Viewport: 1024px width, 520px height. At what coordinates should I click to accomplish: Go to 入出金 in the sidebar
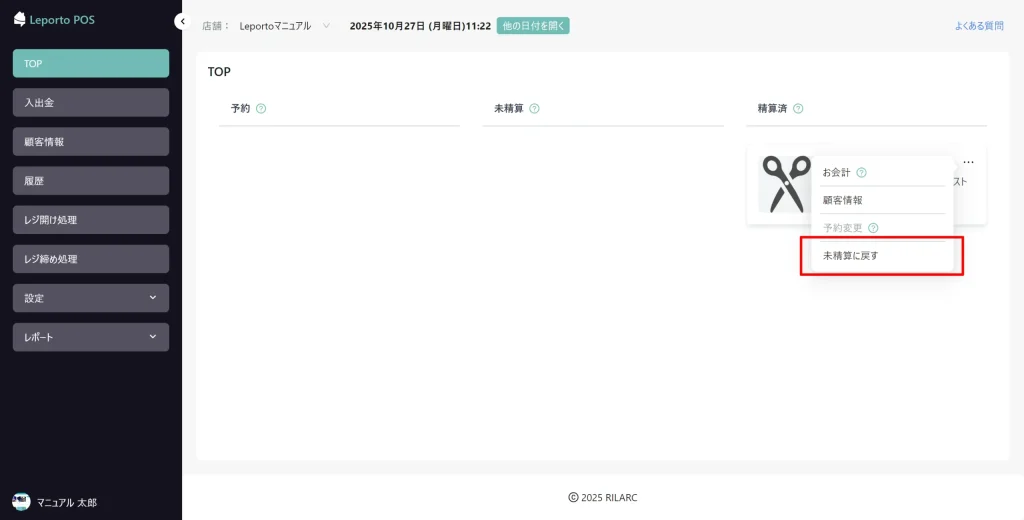click(x=91, y=102)
